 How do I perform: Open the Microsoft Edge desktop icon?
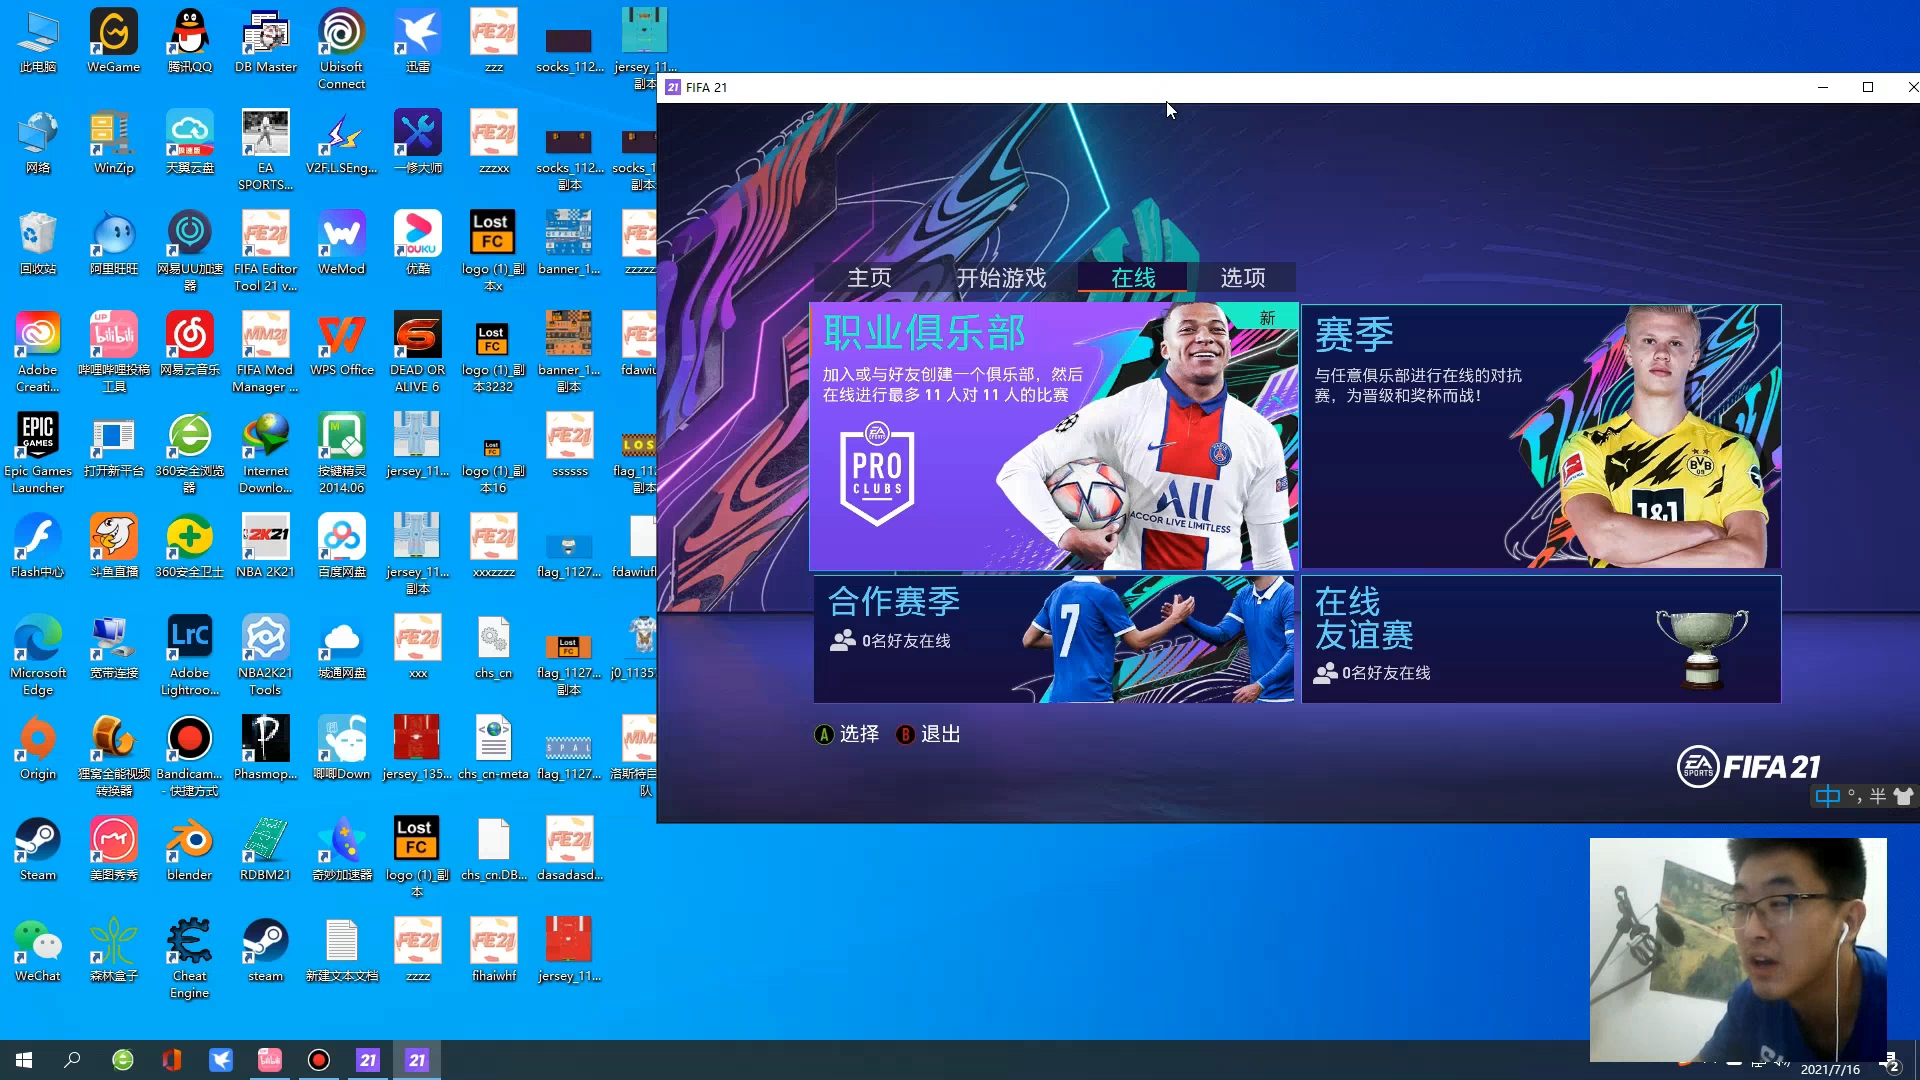coord(38,655)
